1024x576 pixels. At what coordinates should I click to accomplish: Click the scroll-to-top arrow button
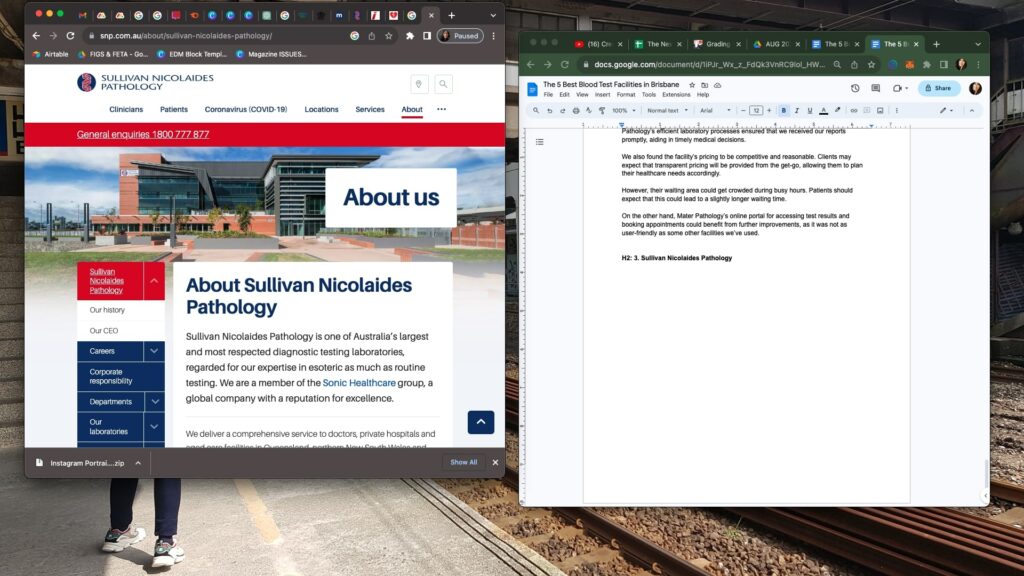click(481, 422)
